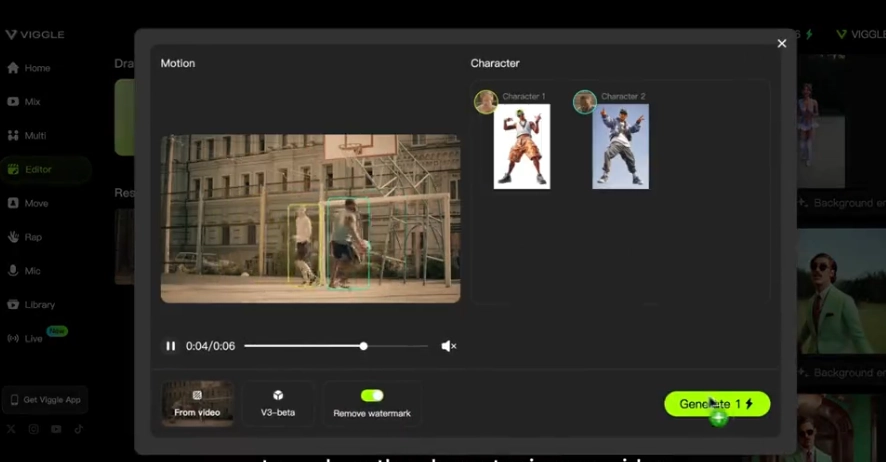Select the From video motion source
Viewport: 886px width, 462px height.
[x=197, y=403]
